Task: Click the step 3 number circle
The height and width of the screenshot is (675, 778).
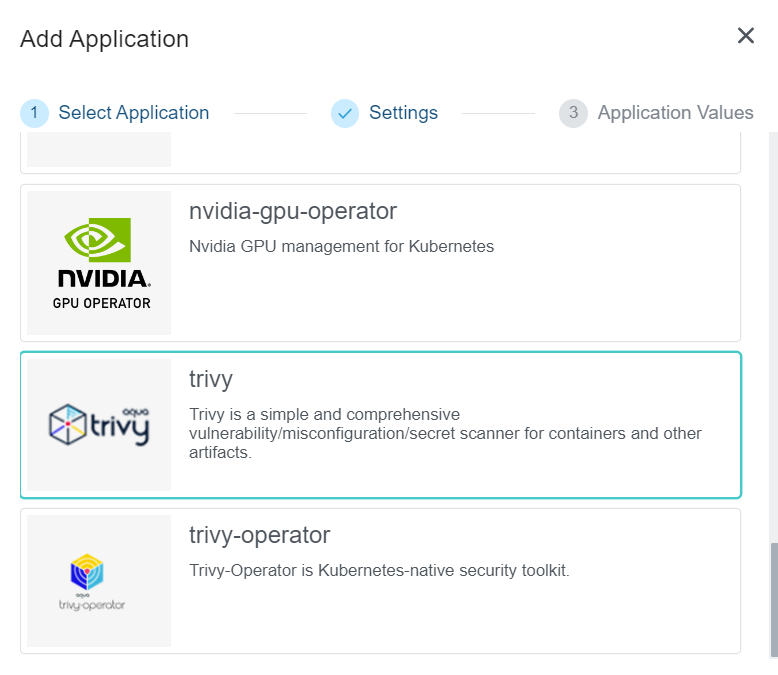Action: pyautogui.click(x=573, y=113)
